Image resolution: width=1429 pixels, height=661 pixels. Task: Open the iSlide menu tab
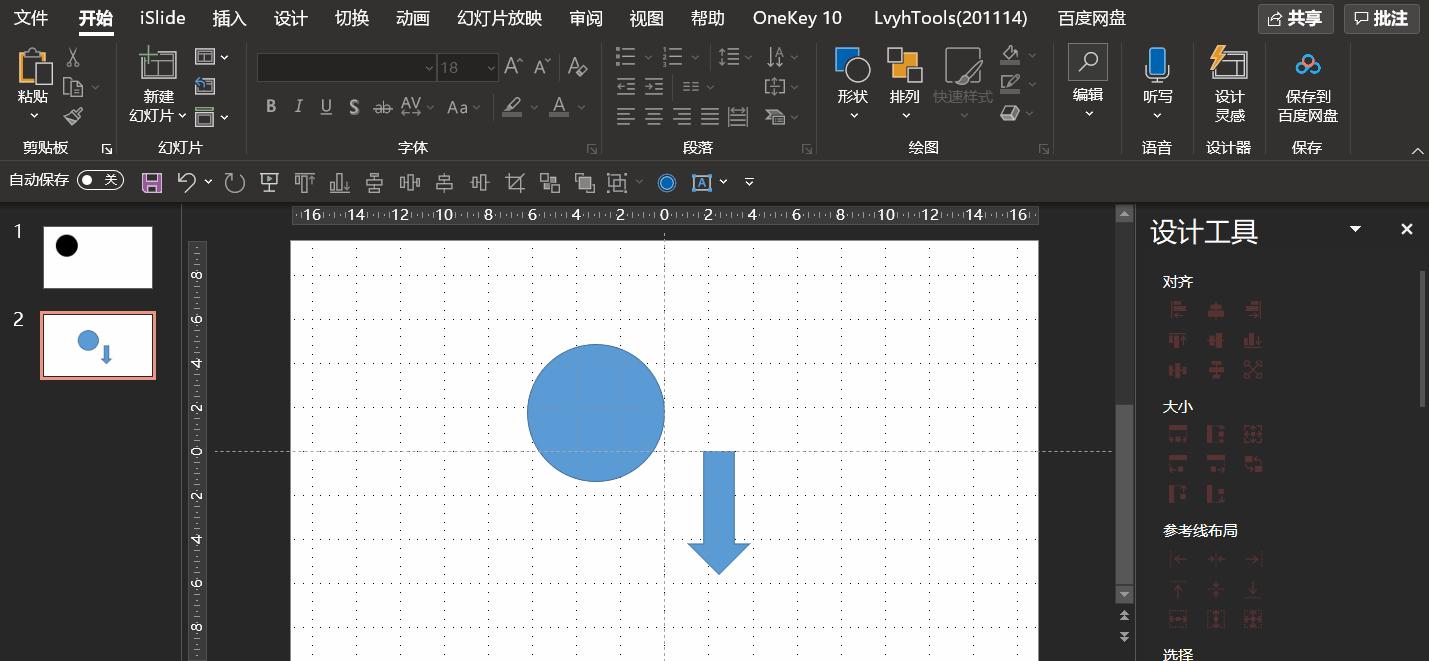coord(161,18)
